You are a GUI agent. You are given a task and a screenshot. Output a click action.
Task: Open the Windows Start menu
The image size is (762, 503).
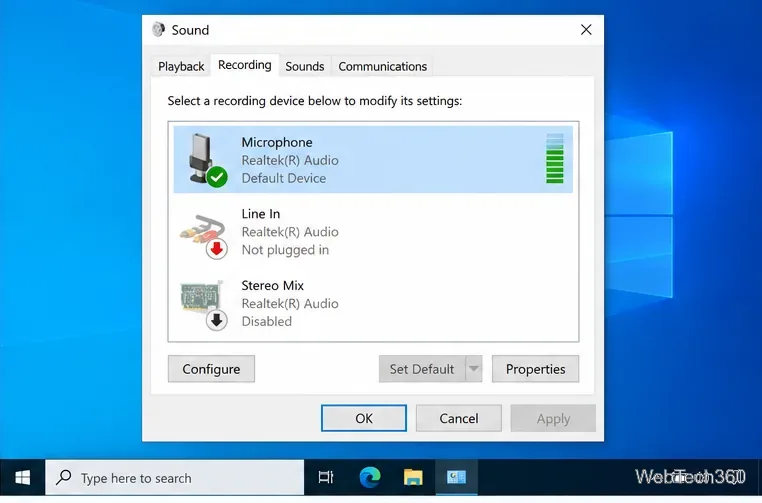tap(22, 478)
